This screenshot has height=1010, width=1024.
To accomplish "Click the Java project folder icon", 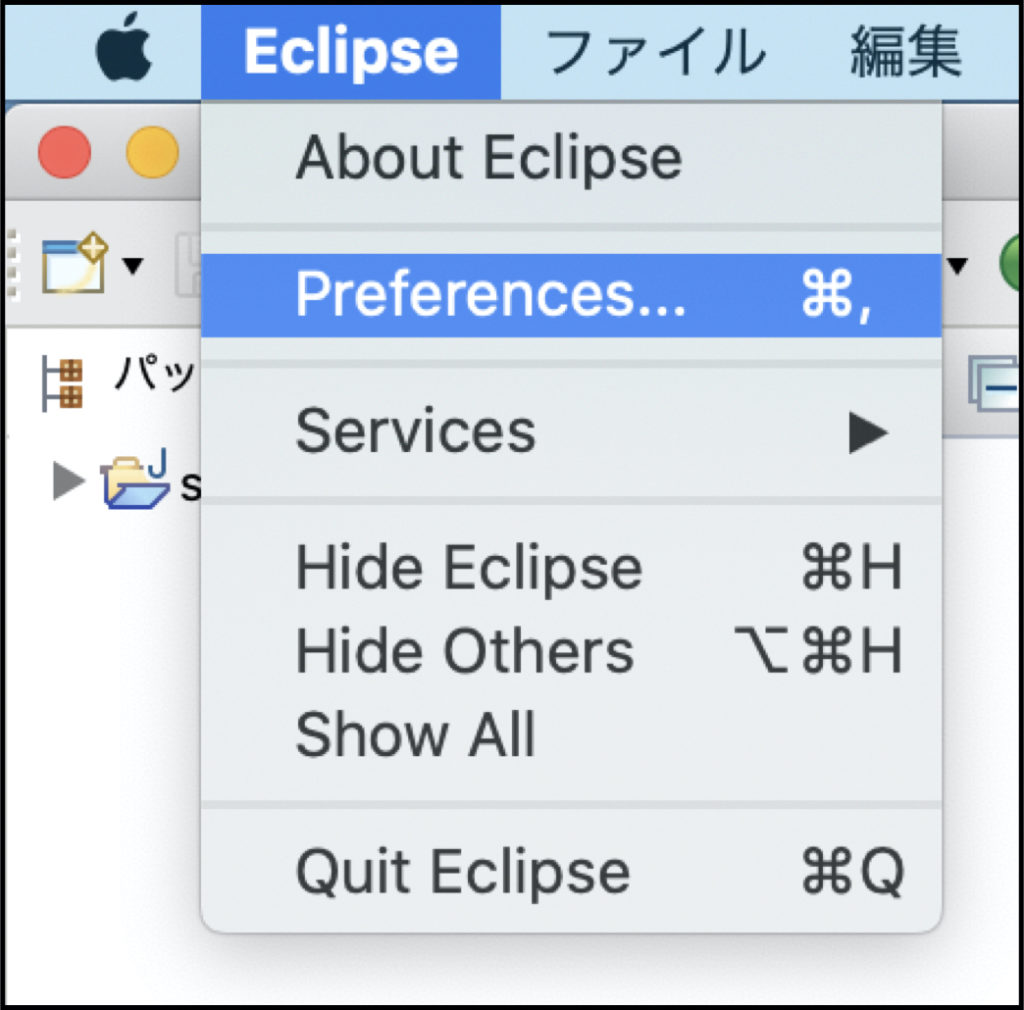I will 136,483.
